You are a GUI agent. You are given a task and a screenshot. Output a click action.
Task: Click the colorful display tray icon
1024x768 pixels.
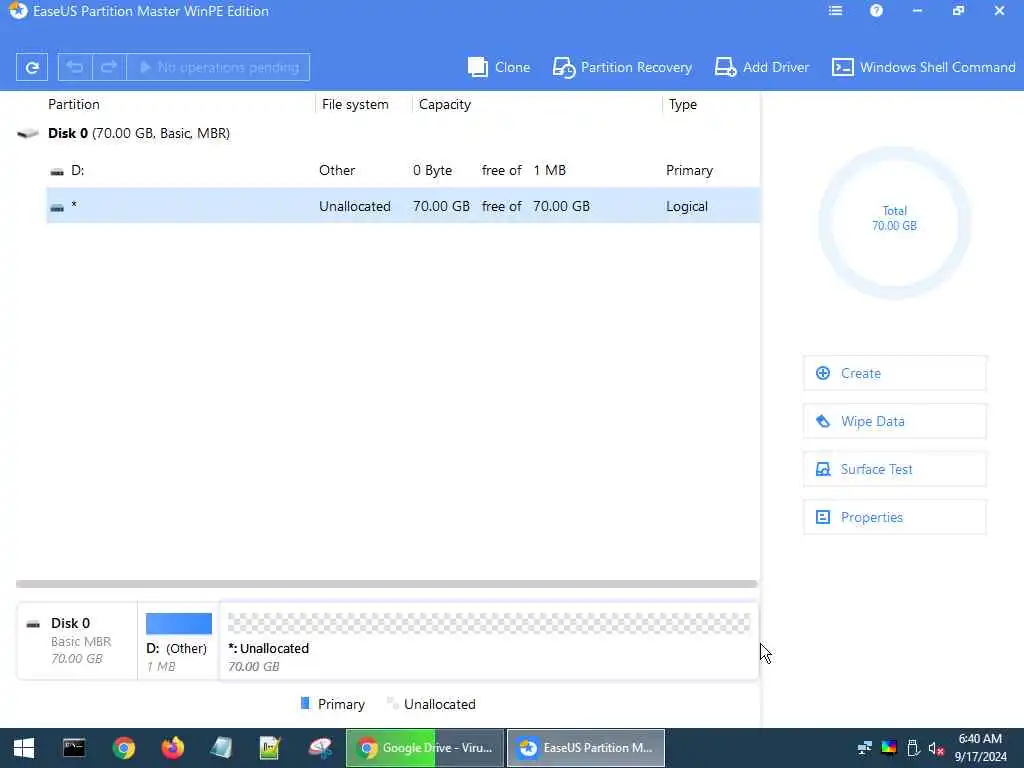[889, 748]
